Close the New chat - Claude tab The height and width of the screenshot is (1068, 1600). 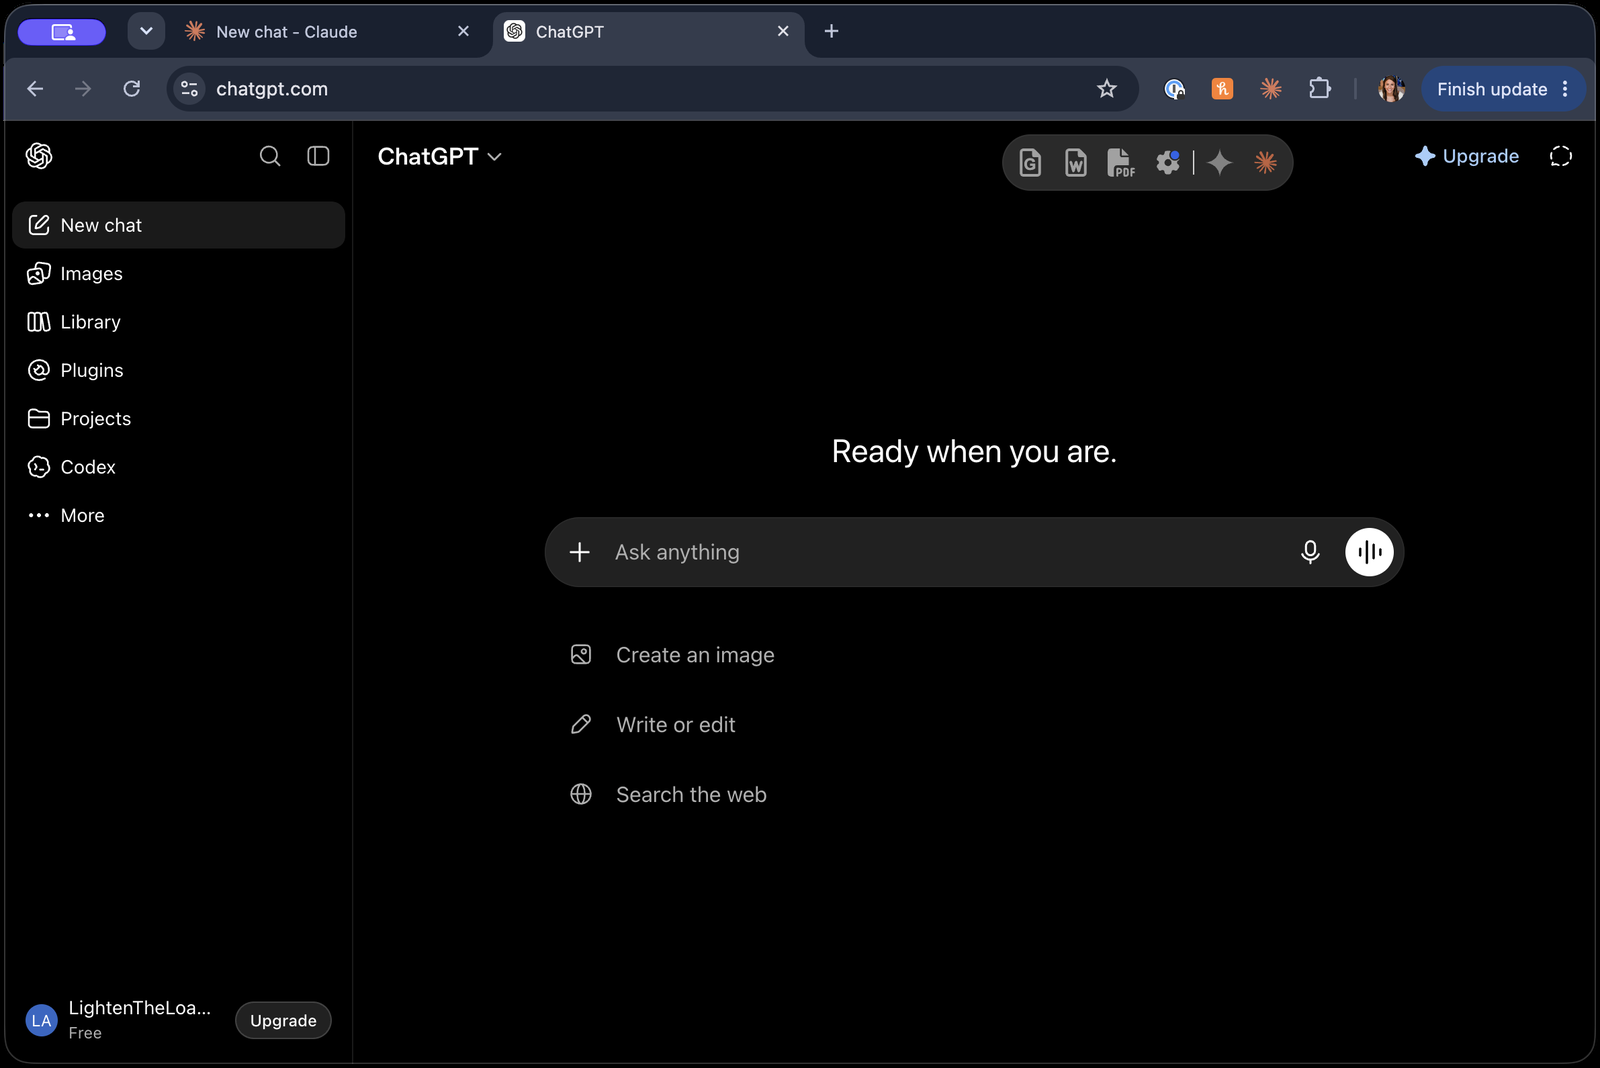click(x=463, y=31)
